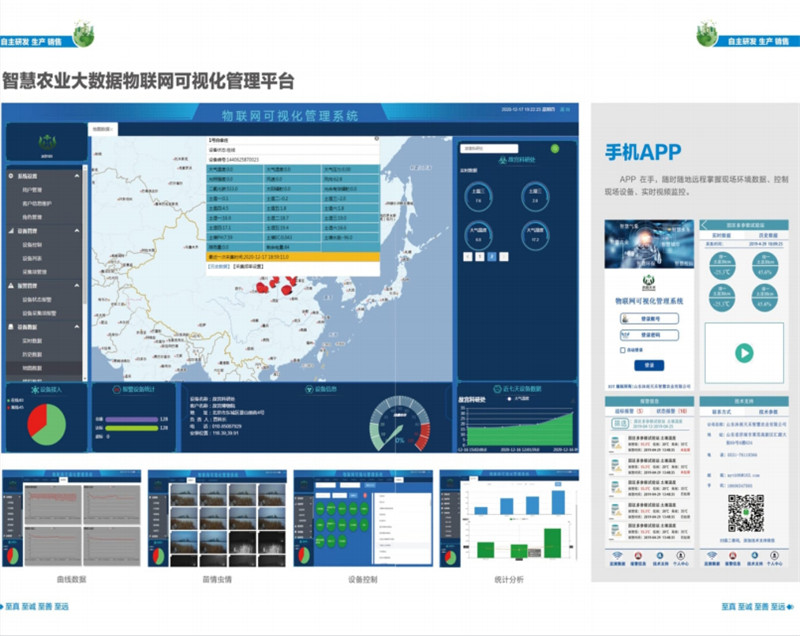Click the blue login button in mobile app
The width and height of the screenshot is (800, 636).
click(x=649, y=366)
